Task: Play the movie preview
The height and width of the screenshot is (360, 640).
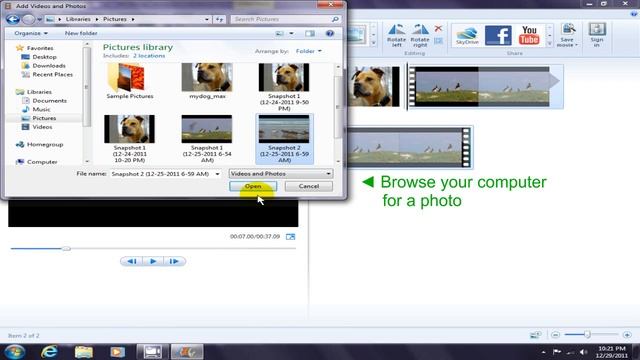Action: click(153, 261)
